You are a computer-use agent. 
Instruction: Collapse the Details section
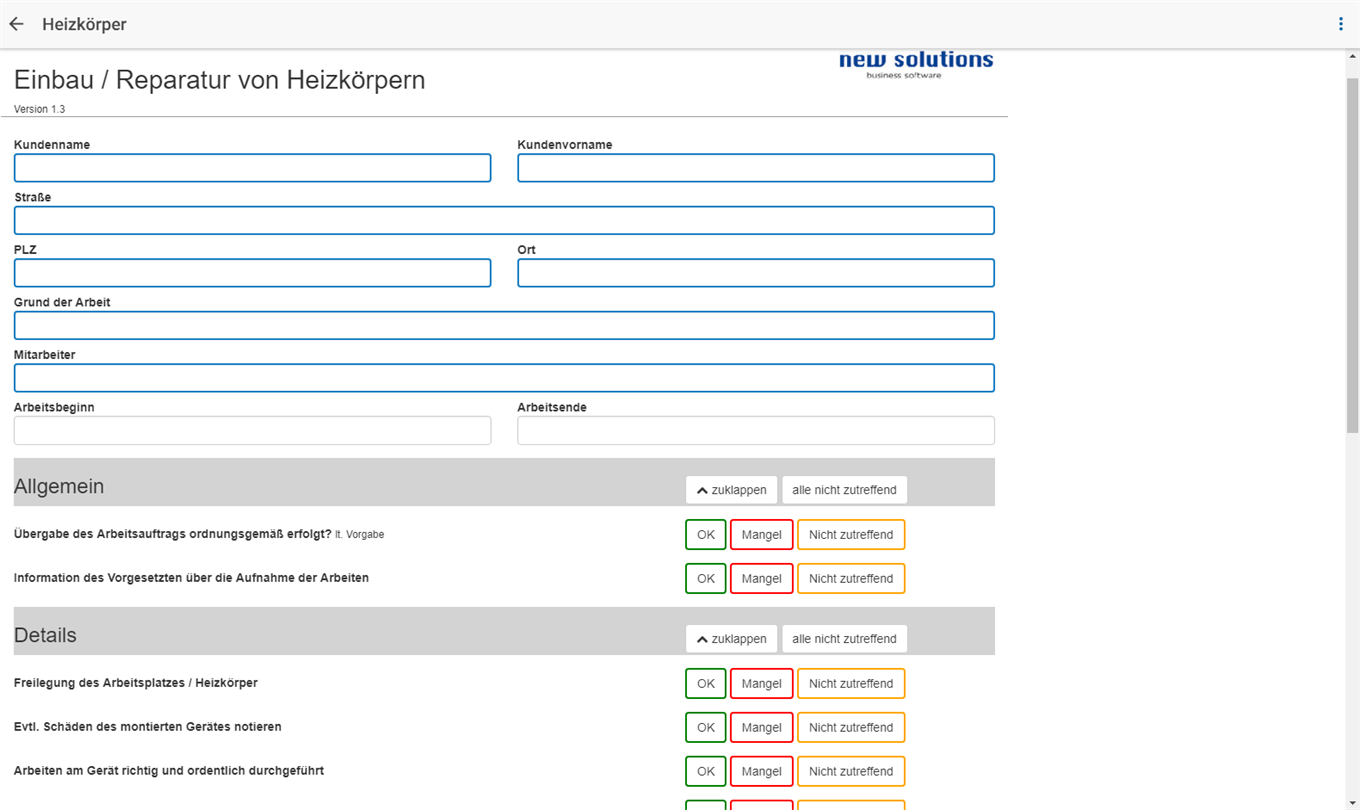point(731,639)
